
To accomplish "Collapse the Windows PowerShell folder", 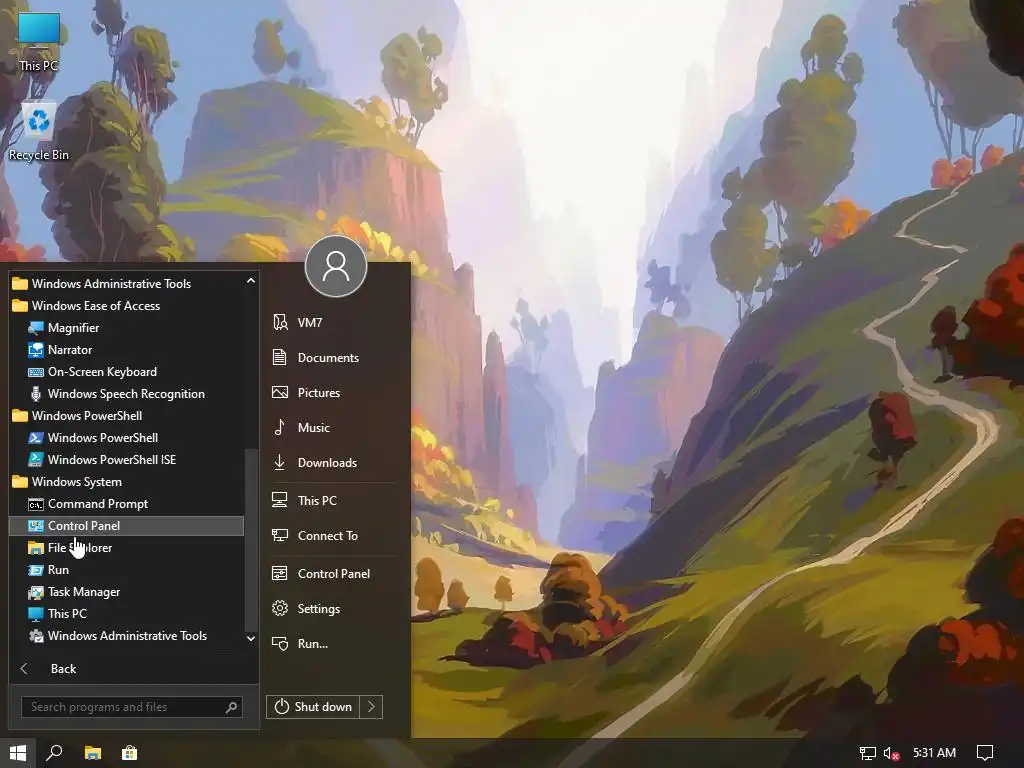I will 126,416.
